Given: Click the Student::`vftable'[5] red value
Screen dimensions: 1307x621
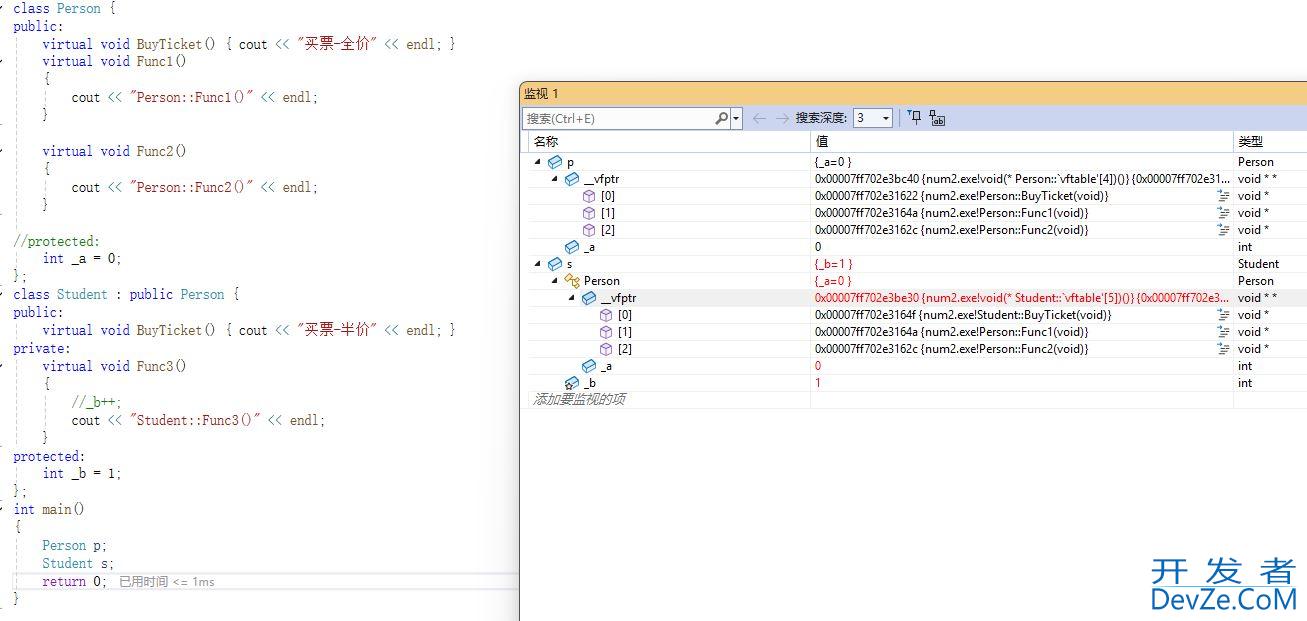Looking at the screenshot, I should [1021, 298].
